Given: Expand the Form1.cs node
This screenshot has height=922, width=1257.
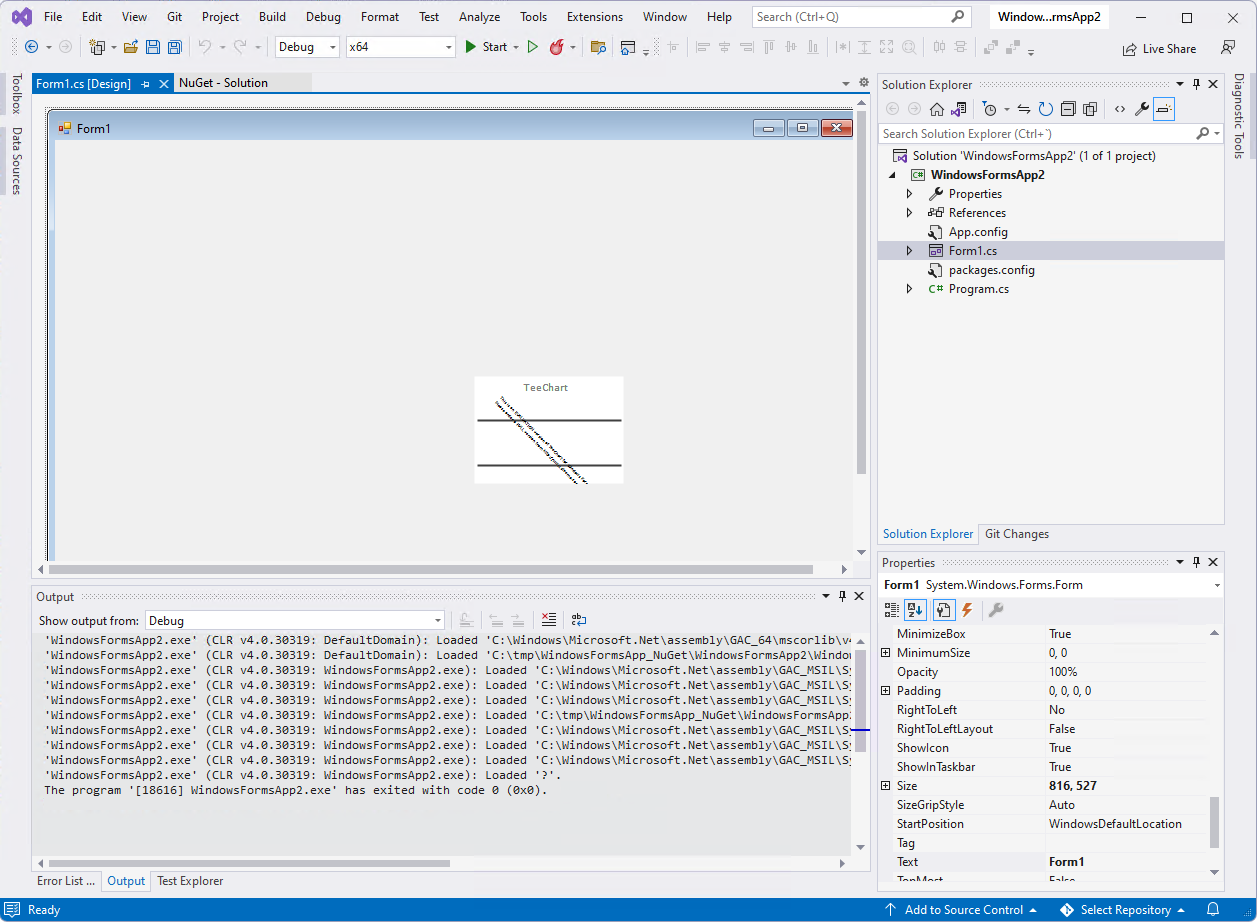Looking at the screenshot, I should point(909,251).
